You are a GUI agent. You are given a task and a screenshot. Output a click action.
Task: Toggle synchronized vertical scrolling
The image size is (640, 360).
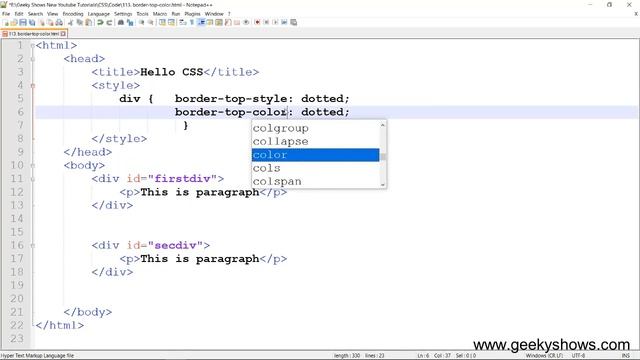162,22
